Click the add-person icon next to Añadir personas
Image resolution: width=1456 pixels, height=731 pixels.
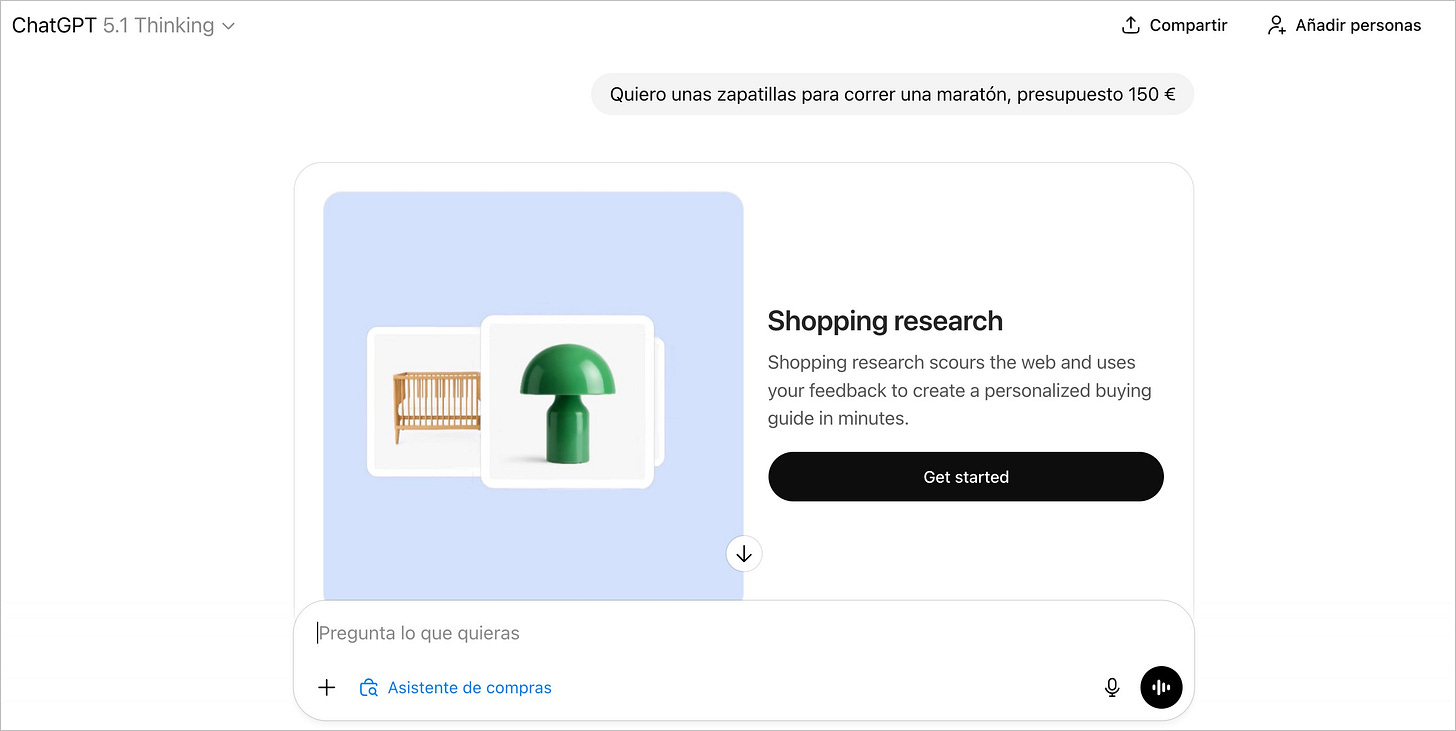click(1276, 24)
